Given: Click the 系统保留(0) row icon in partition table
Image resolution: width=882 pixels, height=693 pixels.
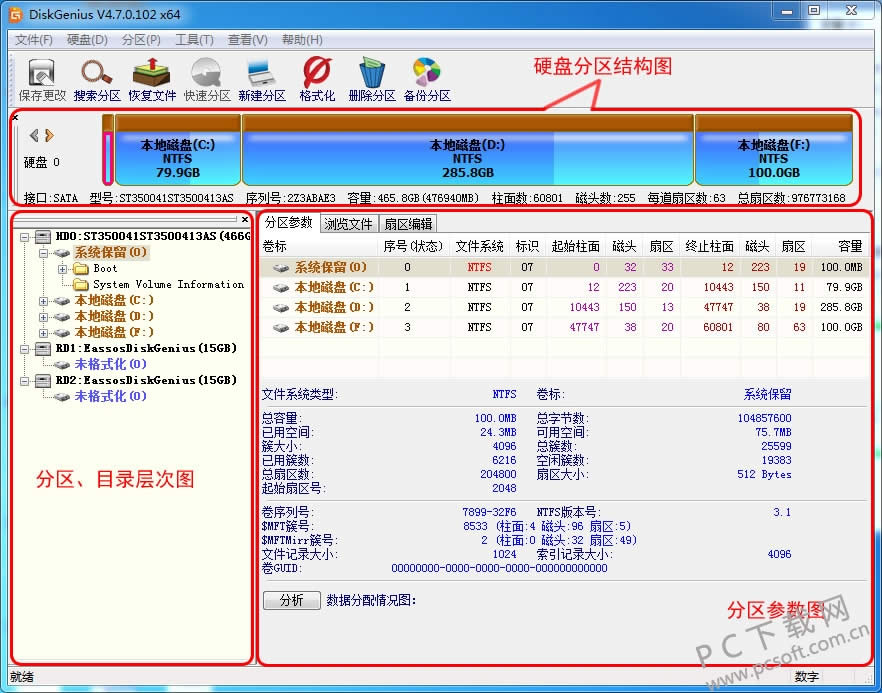Looking at the screenshot, I should point(281,267).
